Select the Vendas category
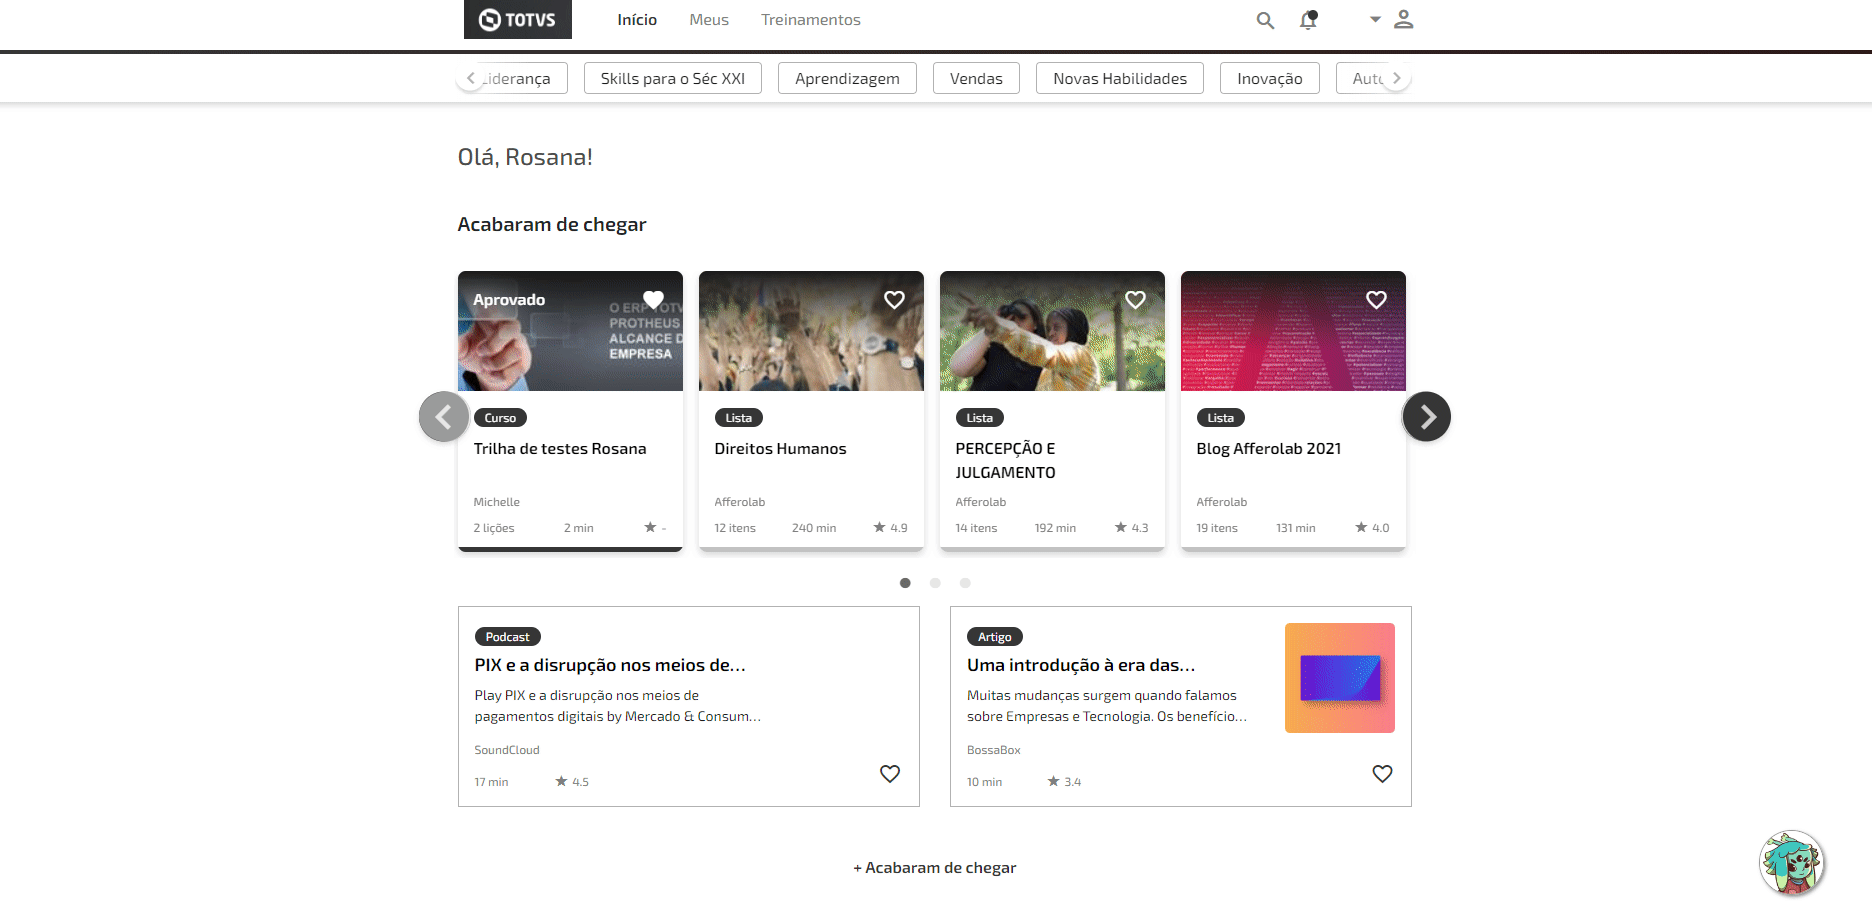1872x912 pixels. point(976,78)
